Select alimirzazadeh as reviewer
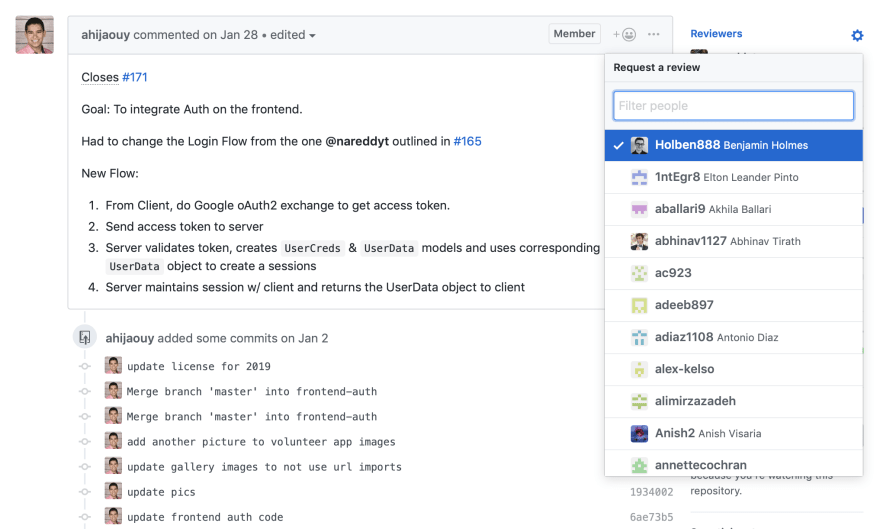880x529 pixels. click(734, 401)
